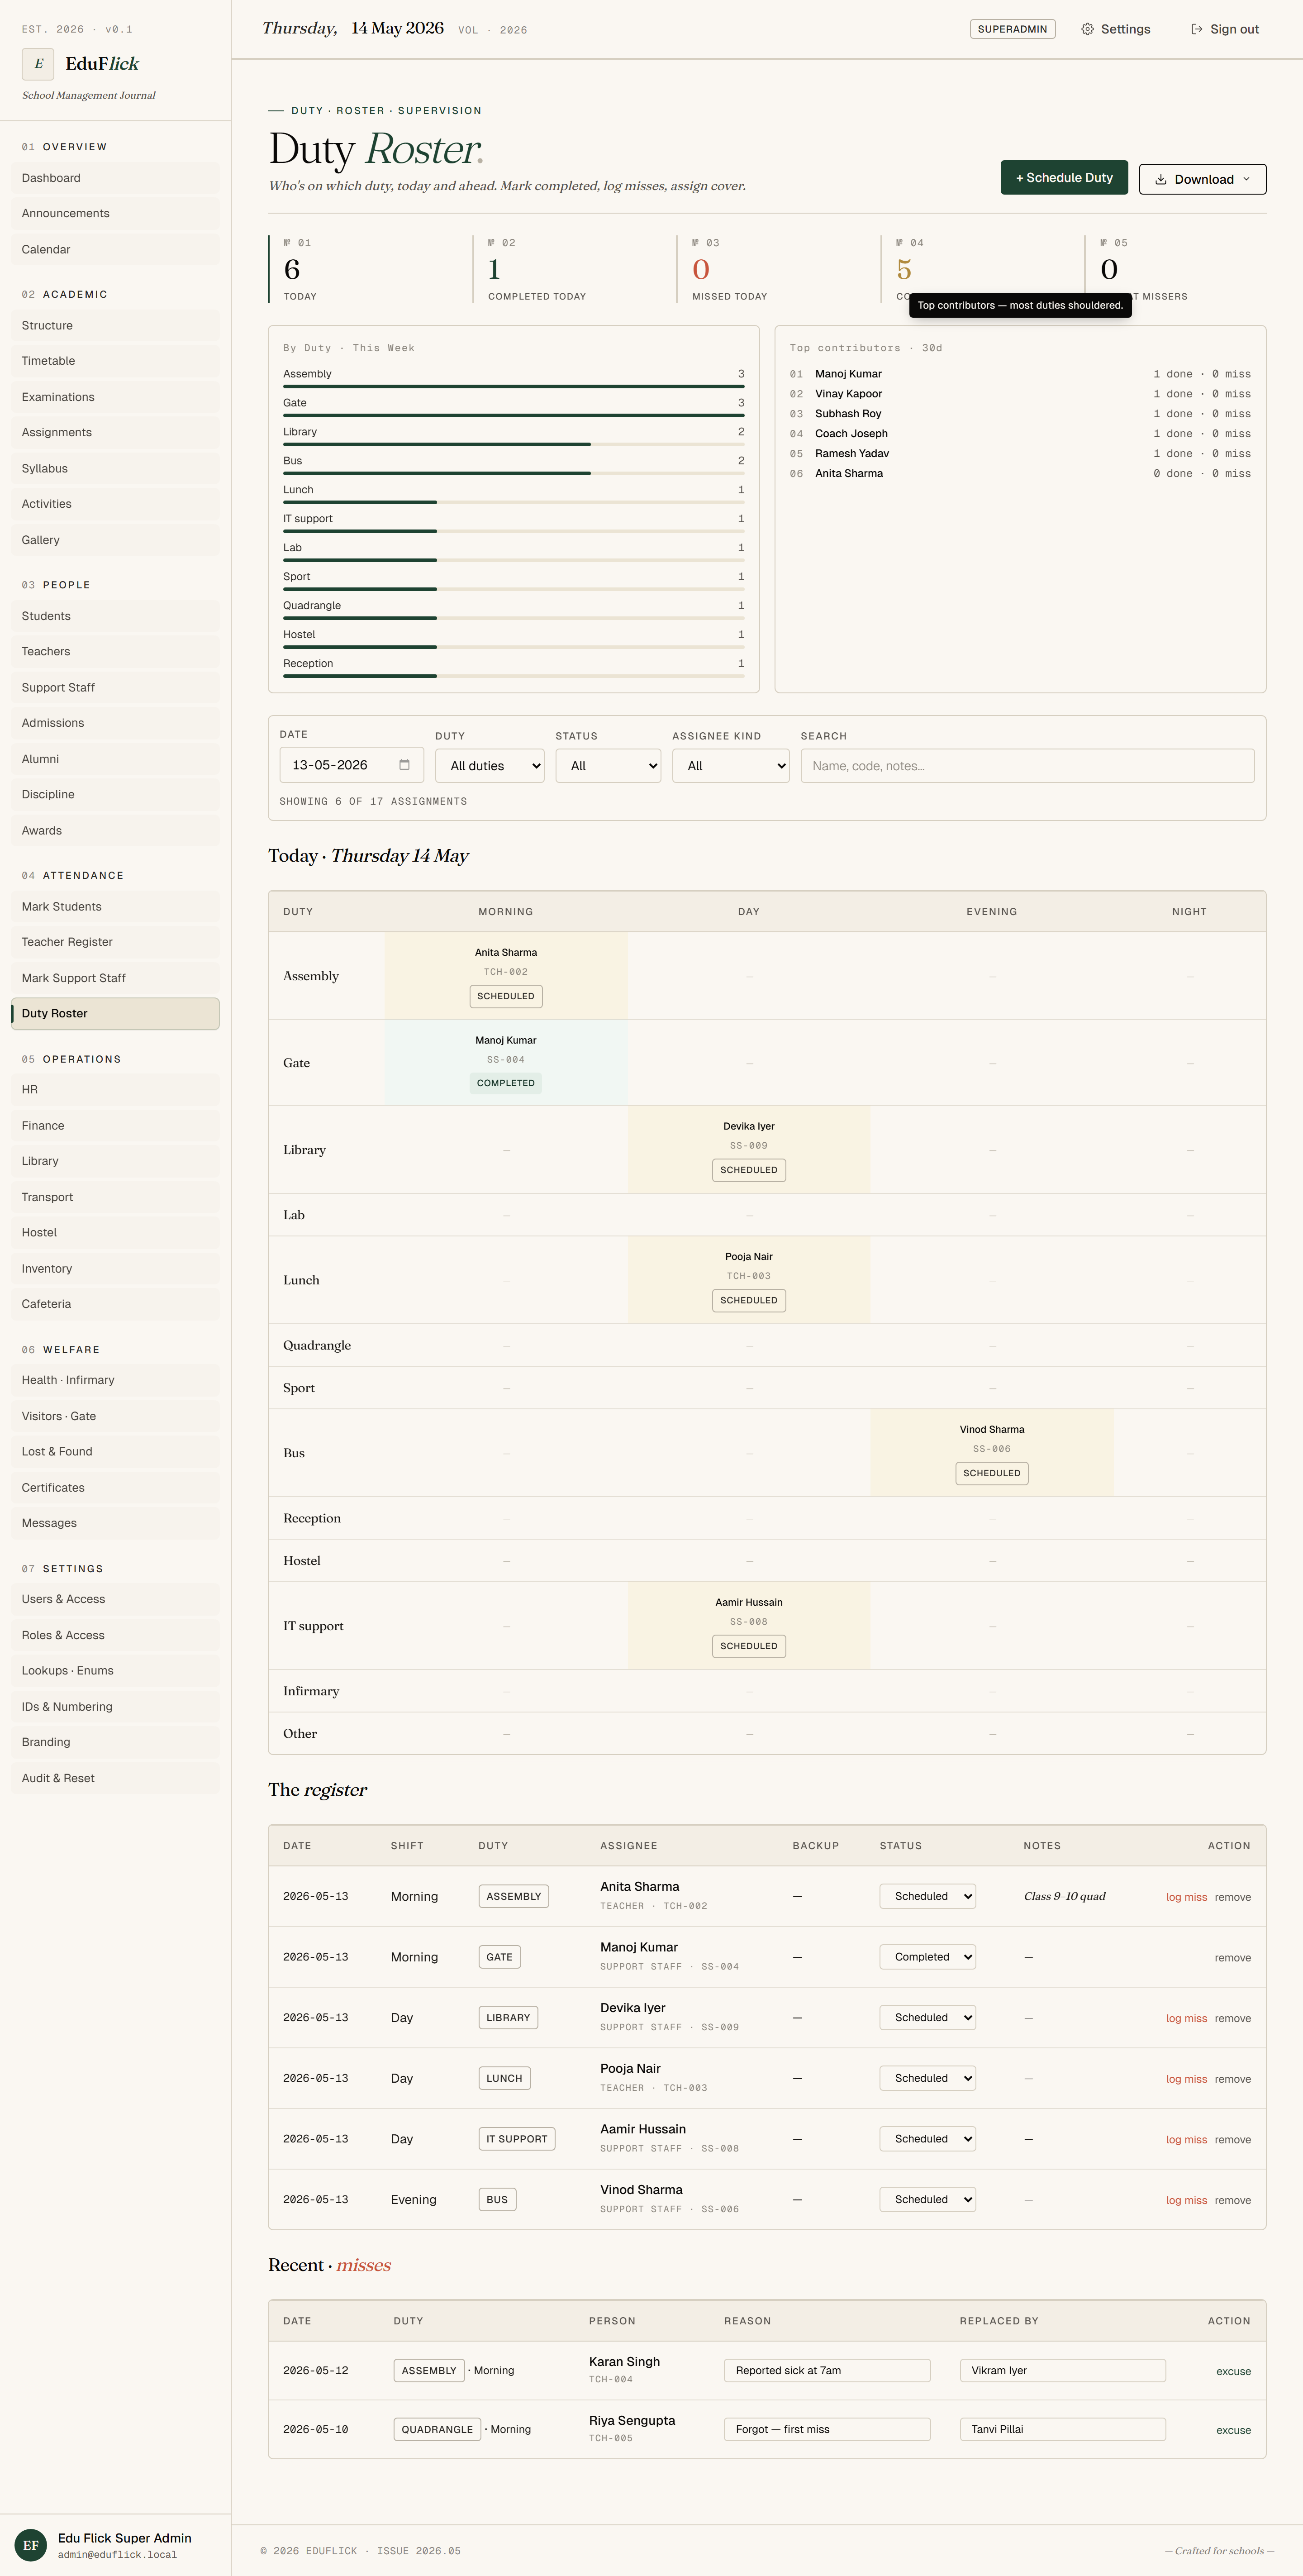The height and width of the screenshot is (2576, 1303).
Task: Click Manoj Kumar COMPLETED cell in Gate morning
Action: pyautogui.click(x=506, y=1063)
